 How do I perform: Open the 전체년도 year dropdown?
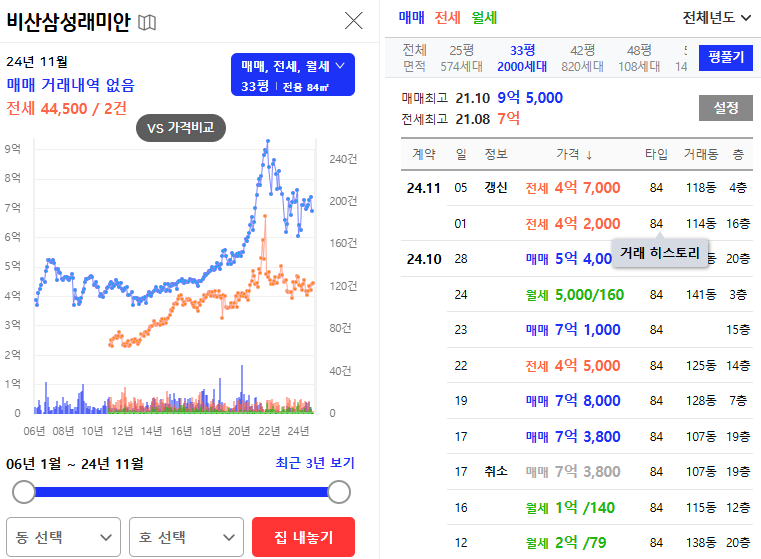(x=716, y=18)
